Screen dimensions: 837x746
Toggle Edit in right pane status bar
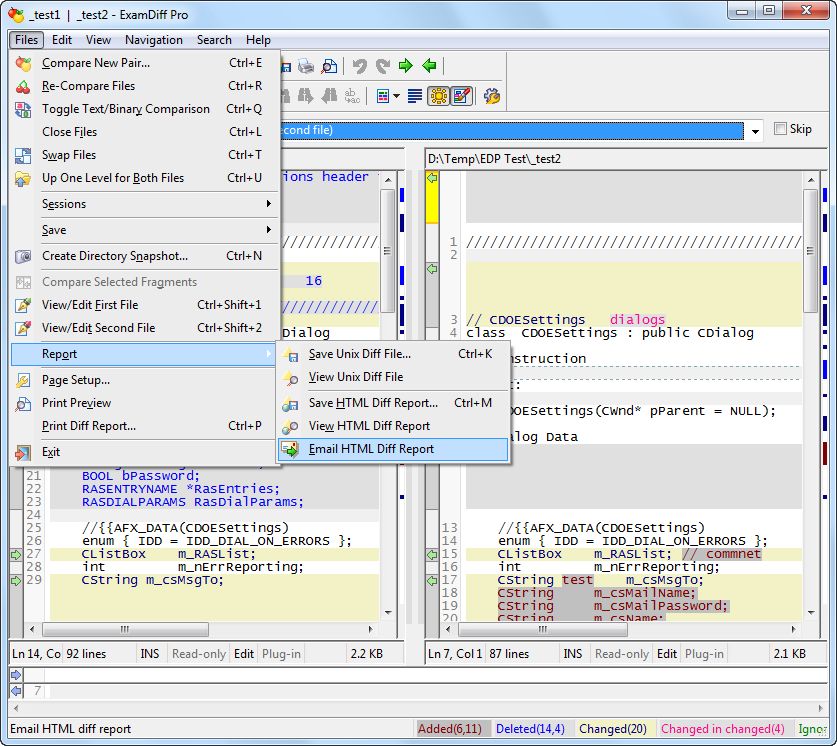[x=667, y=654]
